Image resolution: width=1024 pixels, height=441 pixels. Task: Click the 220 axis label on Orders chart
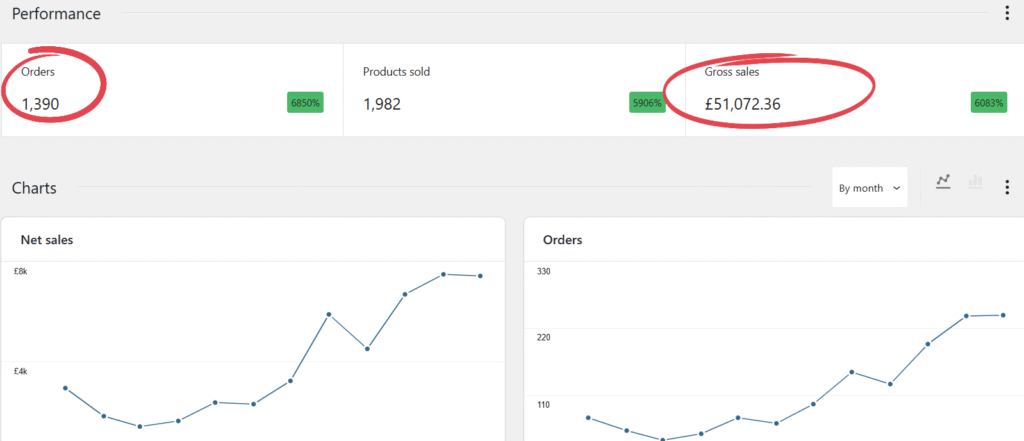pyautogui.click(x=544, y=337)
